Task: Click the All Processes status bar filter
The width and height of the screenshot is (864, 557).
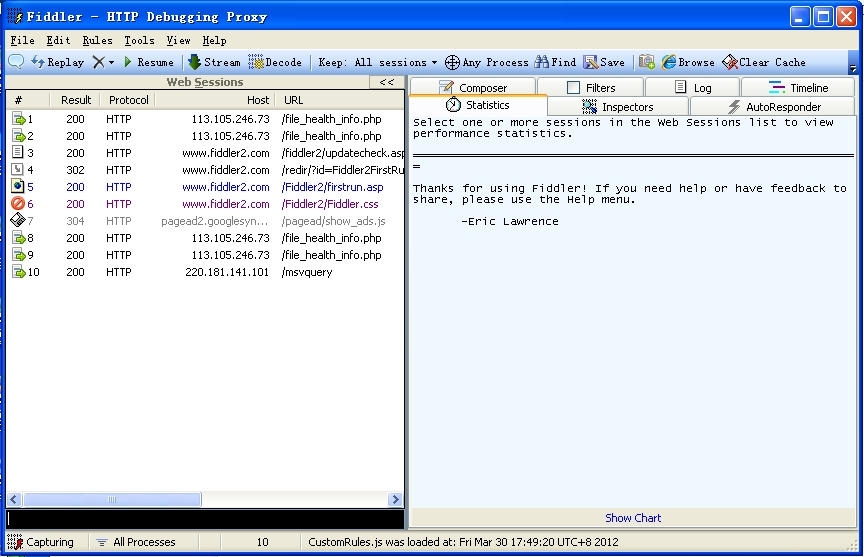Action: (x=136, y=542)
